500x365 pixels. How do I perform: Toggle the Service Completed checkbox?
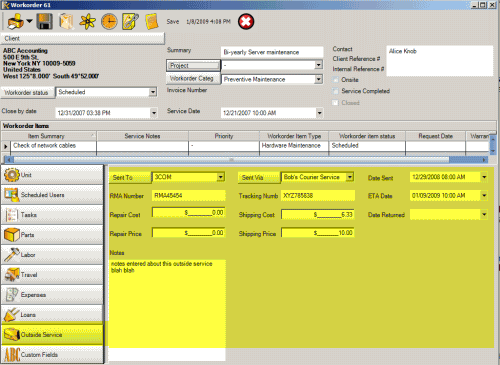[335, 91]
